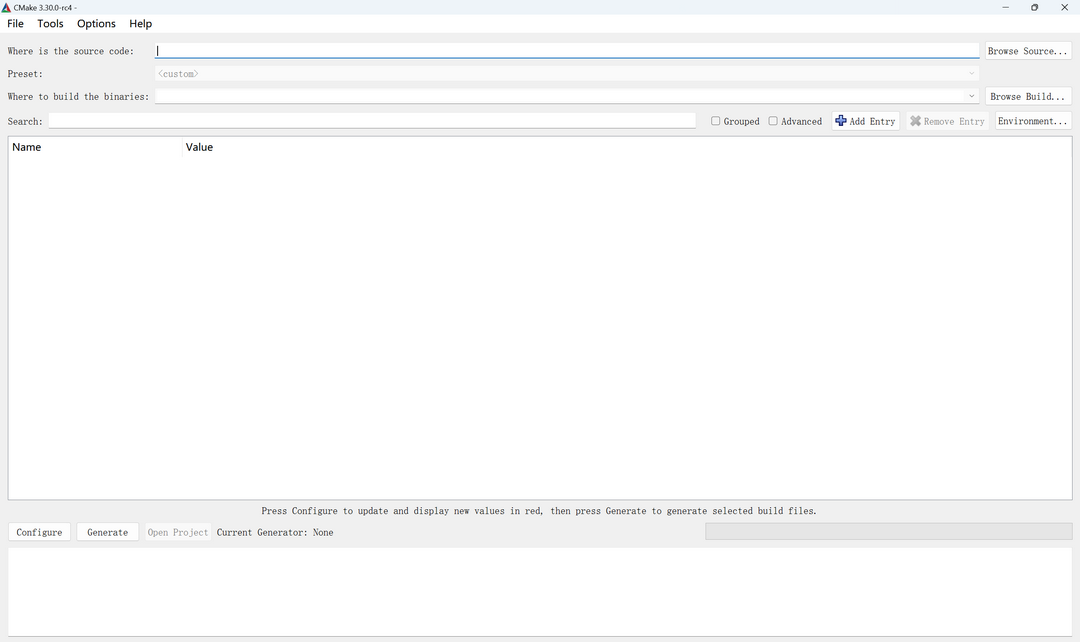This screenshot has height=642, width=1080.
Task: Click the CMake logo in the title bar
Action: [x=8, y=7]
